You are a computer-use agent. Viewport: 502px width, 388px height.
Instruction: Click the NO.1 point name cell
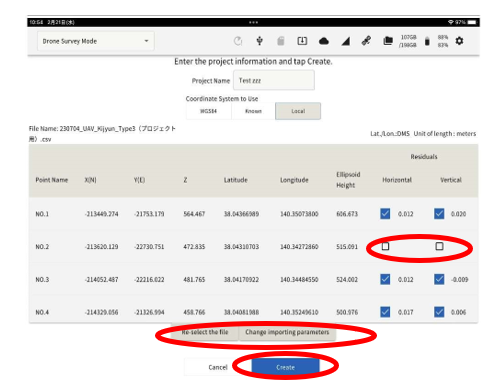42,214
